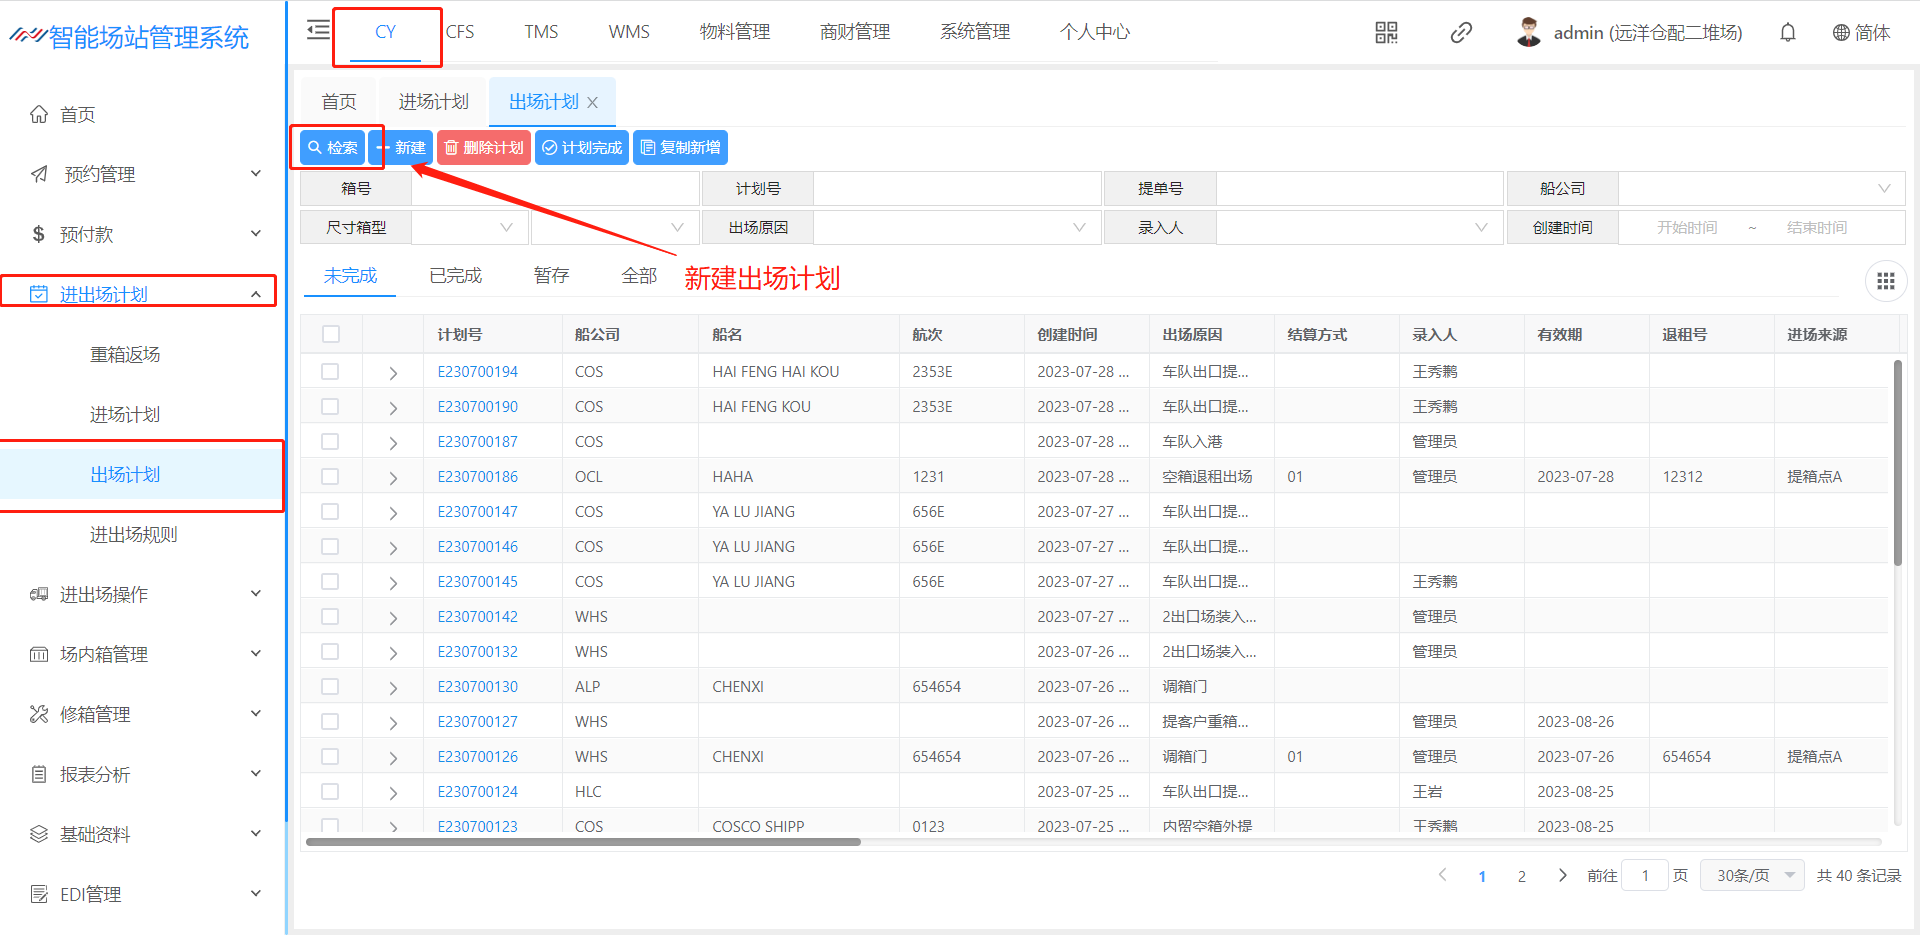Open the 30条/页 page size dropdown

1752,876
